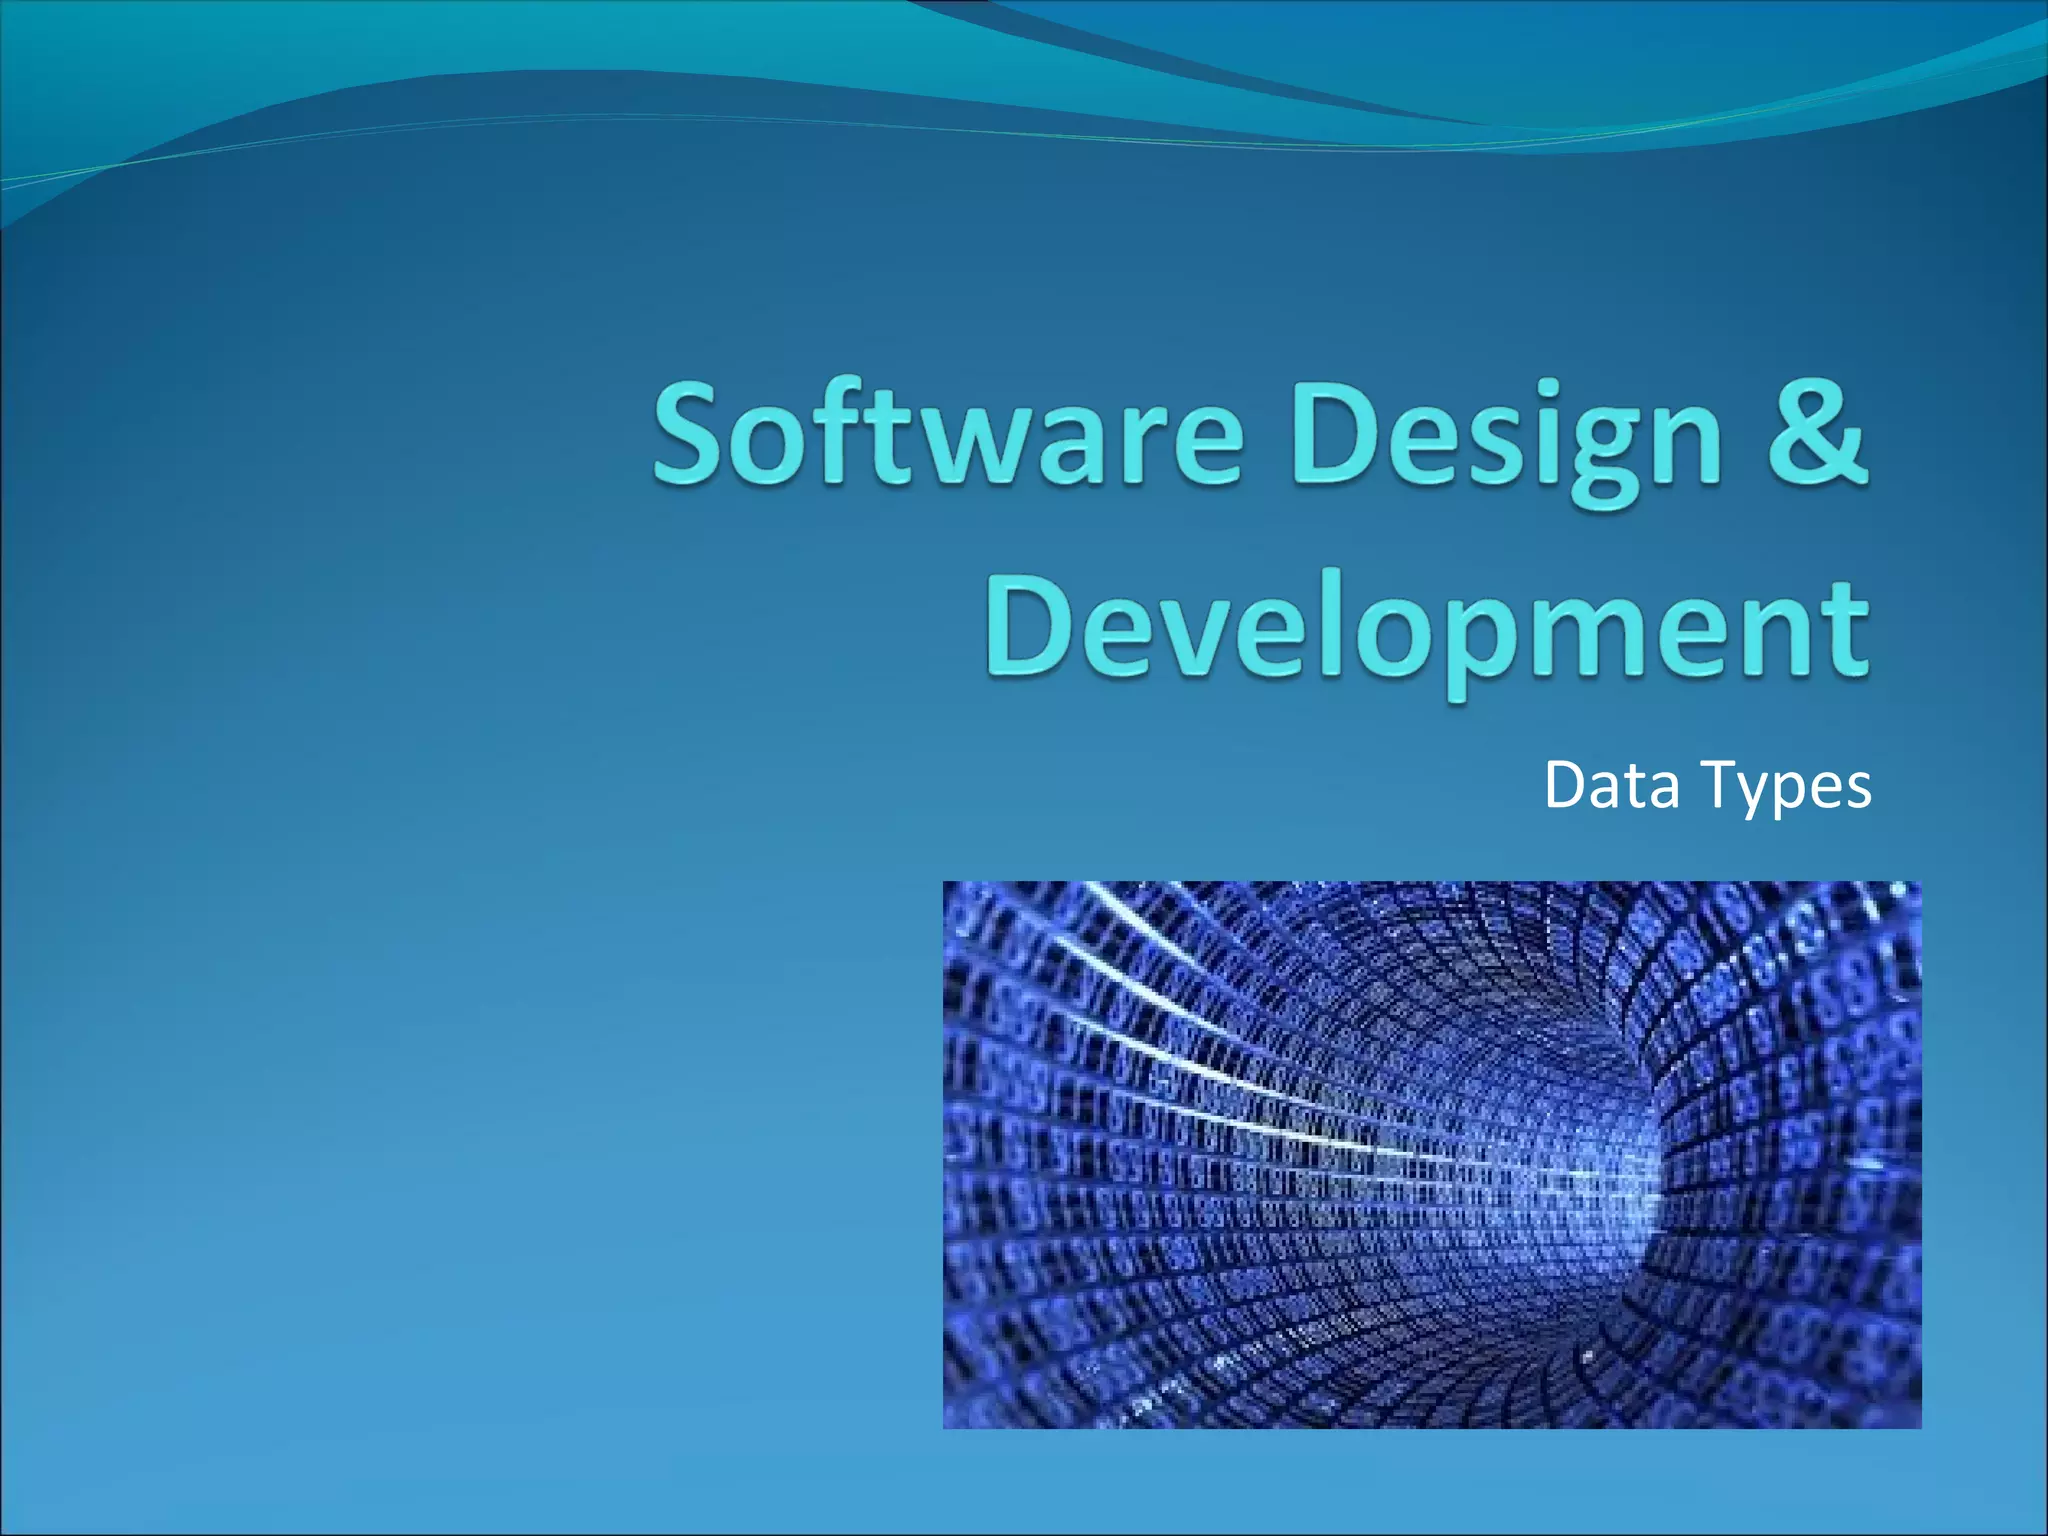Select the binary tunnel image
The height and width of the screenshot is (1536, 2048).
[x=1431, y=1153]
